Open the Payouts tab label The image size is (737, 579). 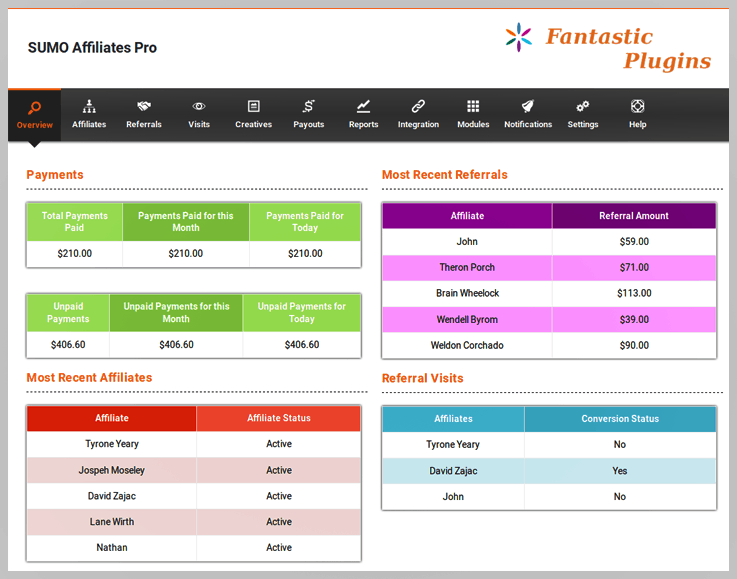point(309,125)
